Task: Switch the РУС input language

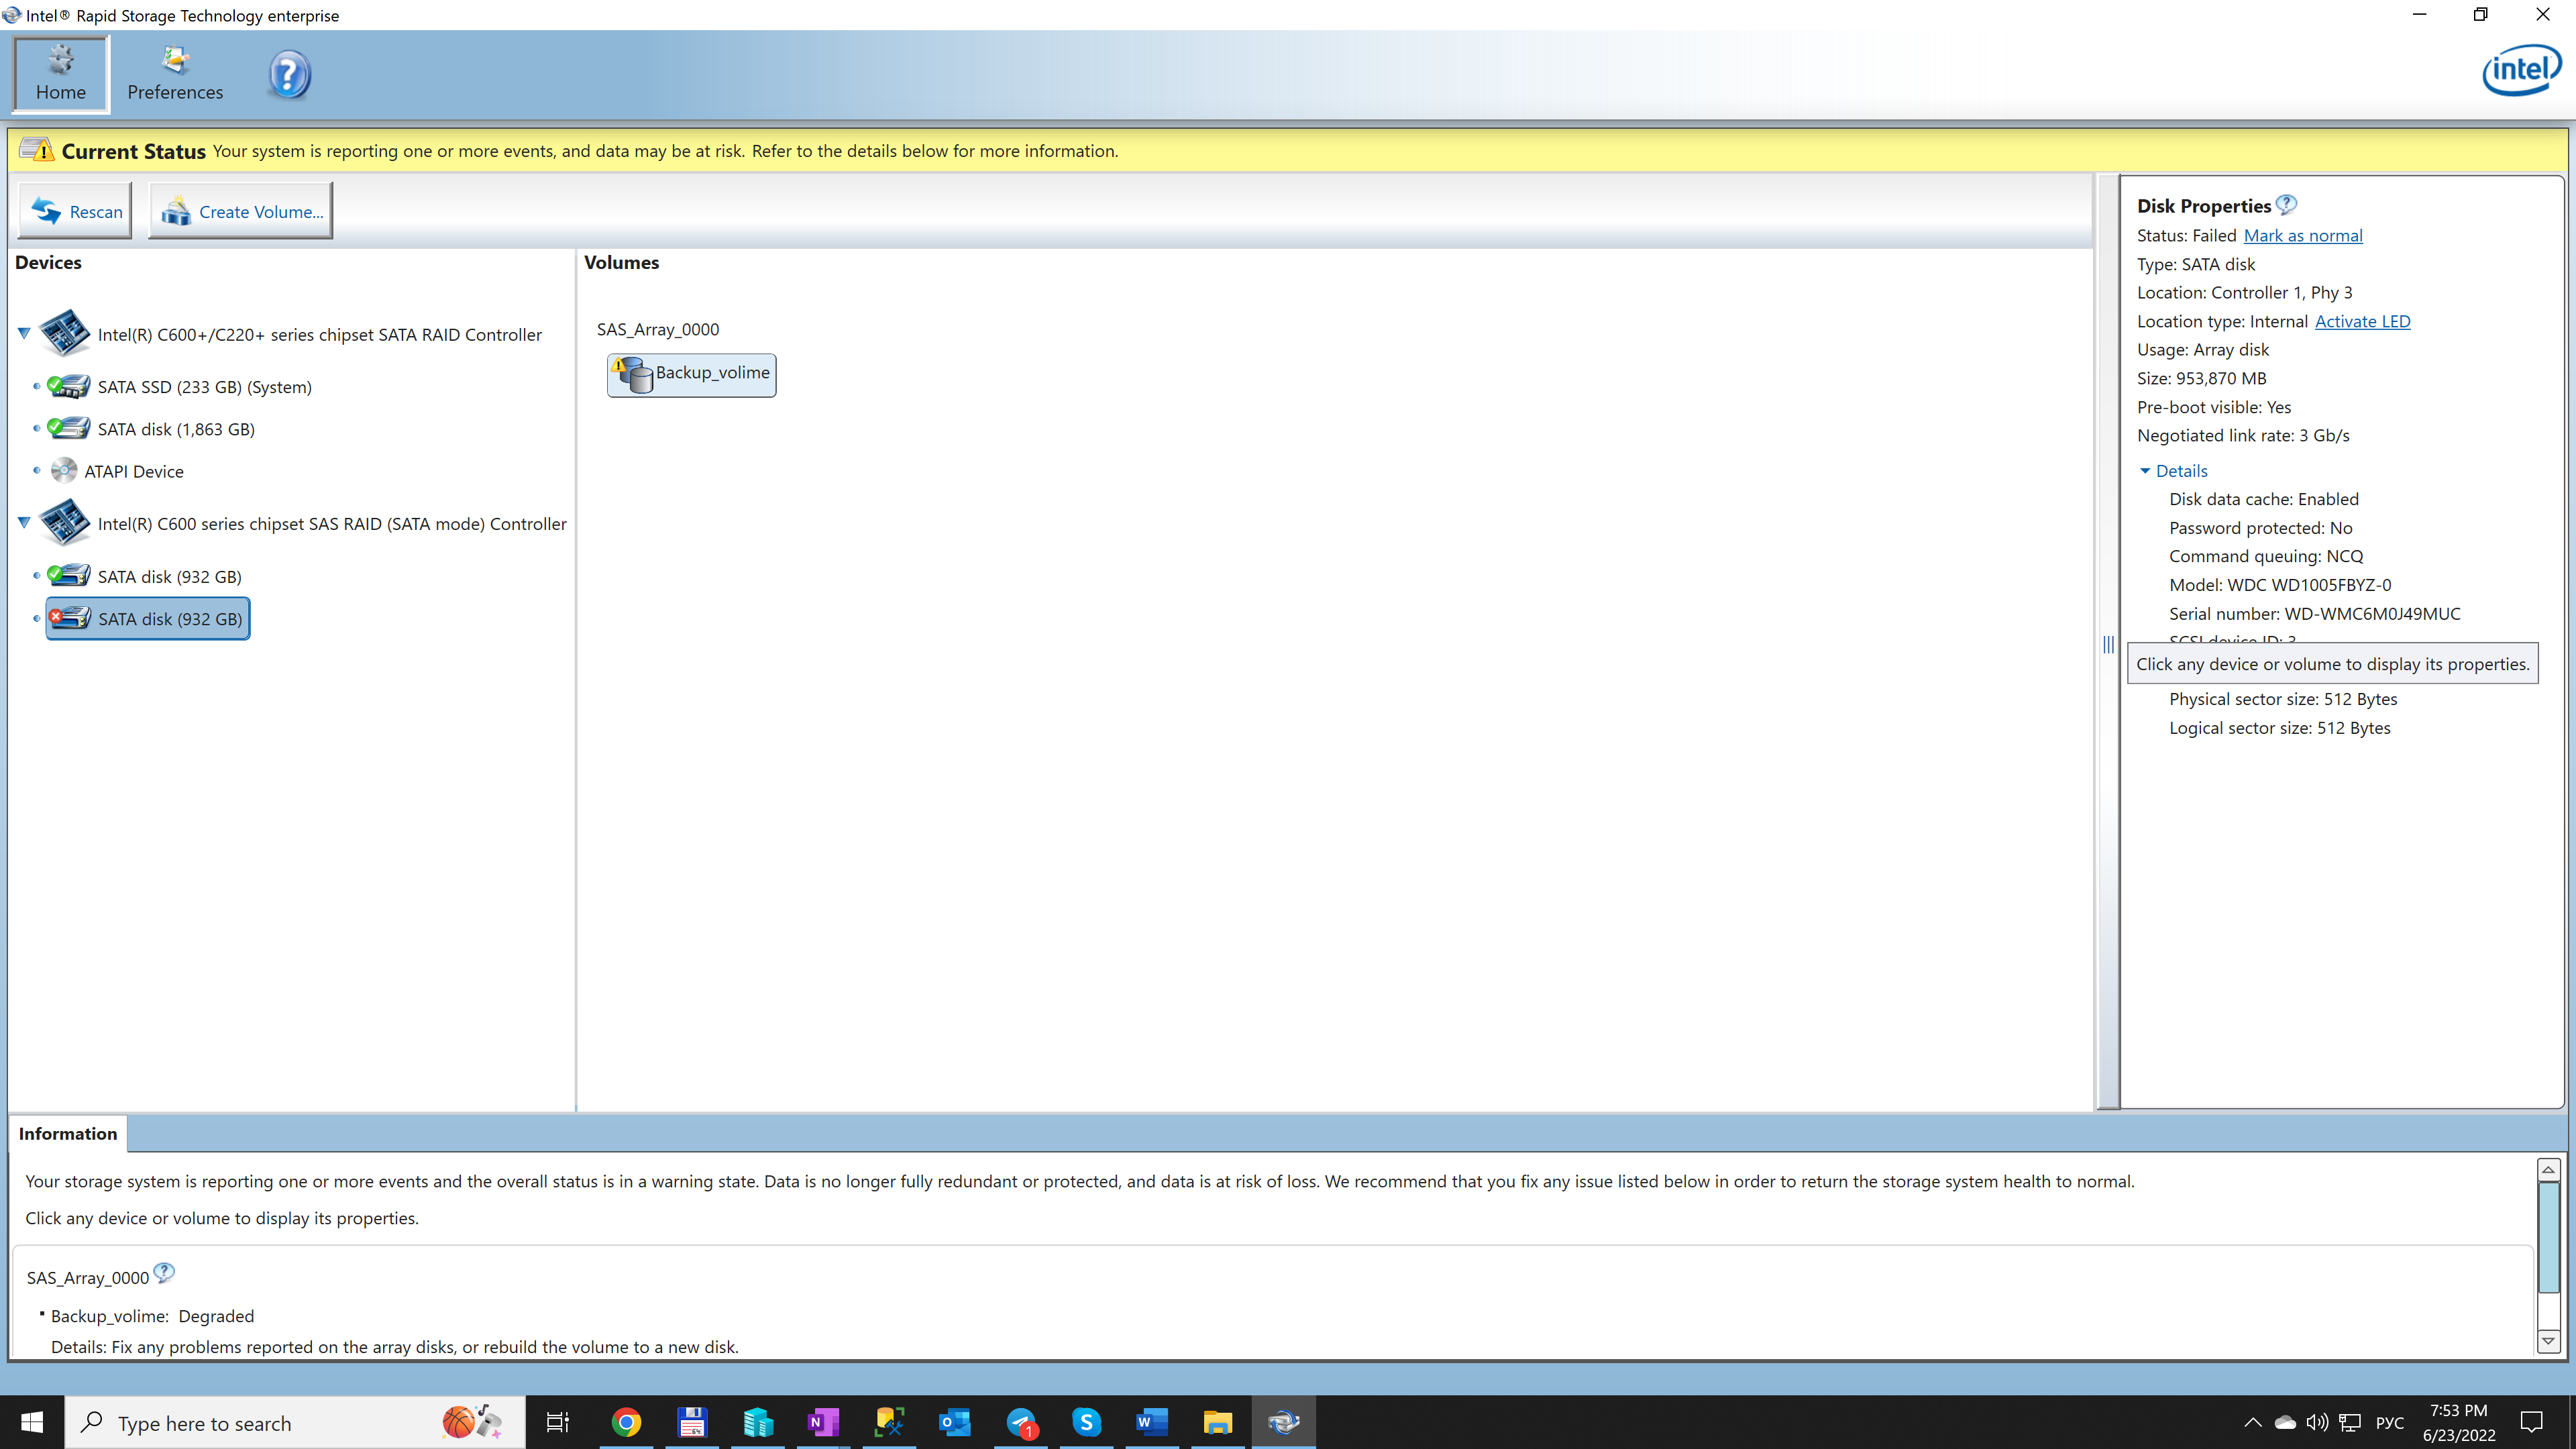Action: point(2389,1422)
